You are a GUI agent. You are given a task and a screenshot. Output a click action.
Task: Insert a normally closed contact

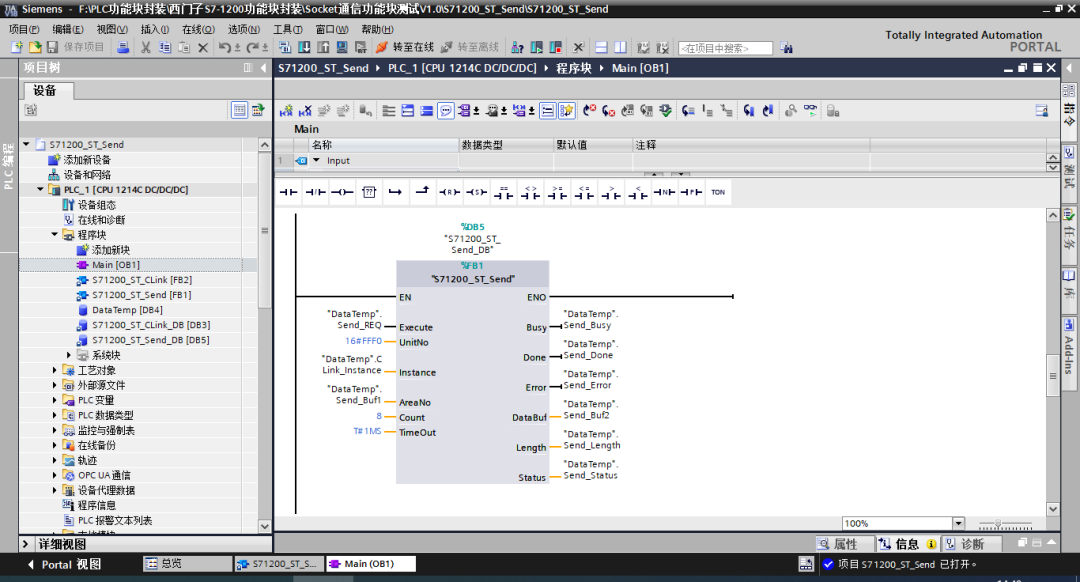pyautogui.click(x=315, y=192)
